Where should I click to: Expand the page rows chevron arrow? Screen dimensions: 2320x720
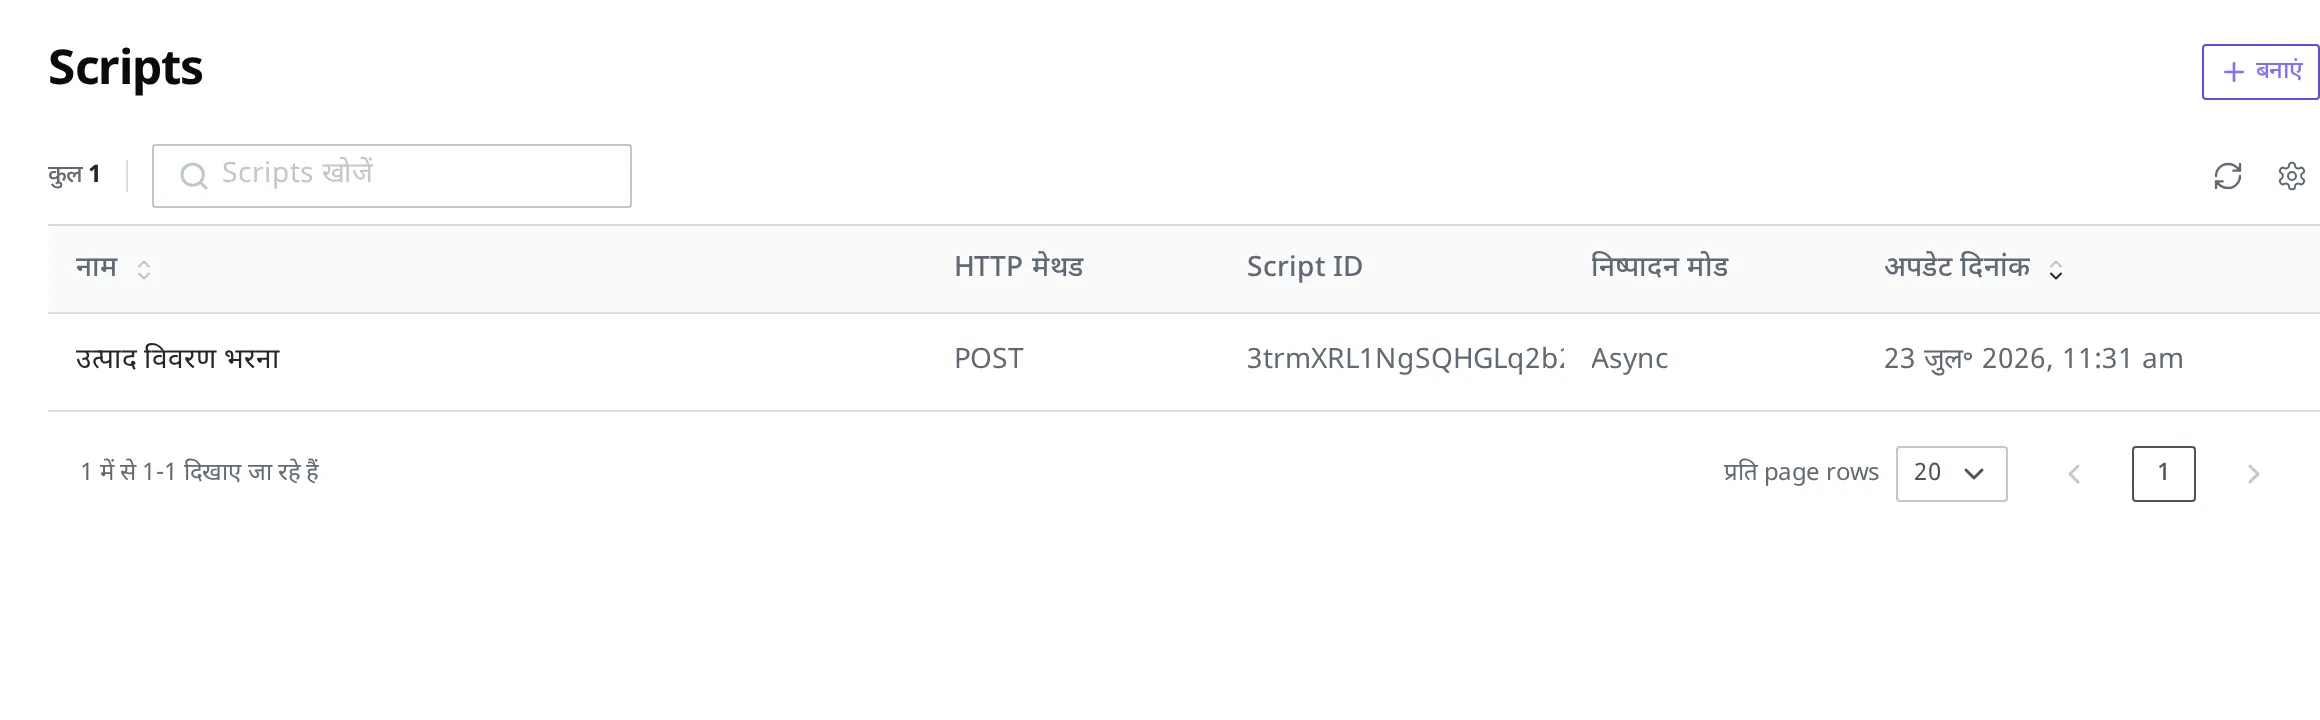point(1974,474)
